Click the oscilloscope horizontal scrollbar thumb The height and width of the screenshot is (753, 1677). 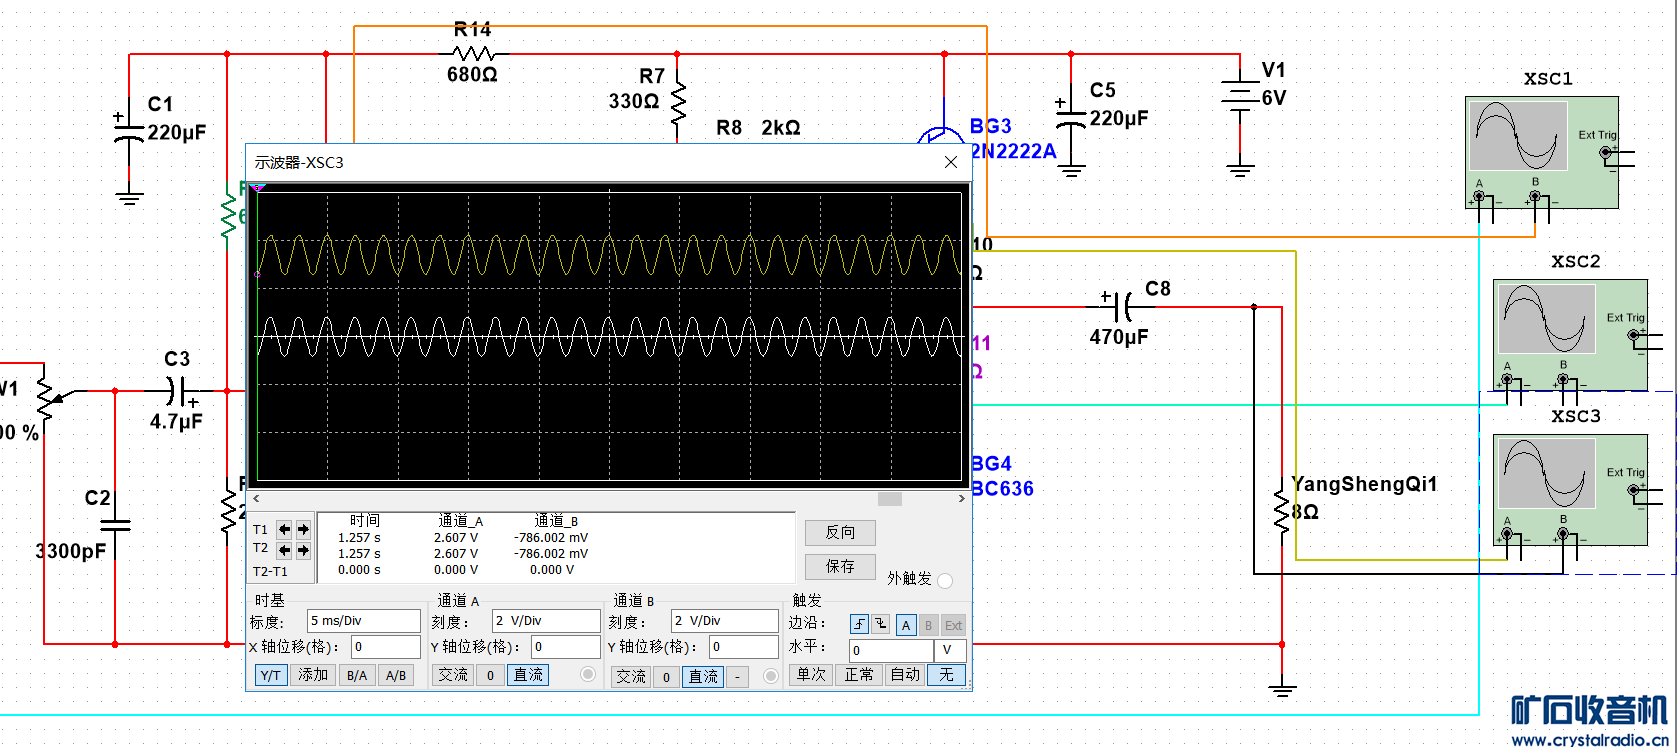(890, 499)
